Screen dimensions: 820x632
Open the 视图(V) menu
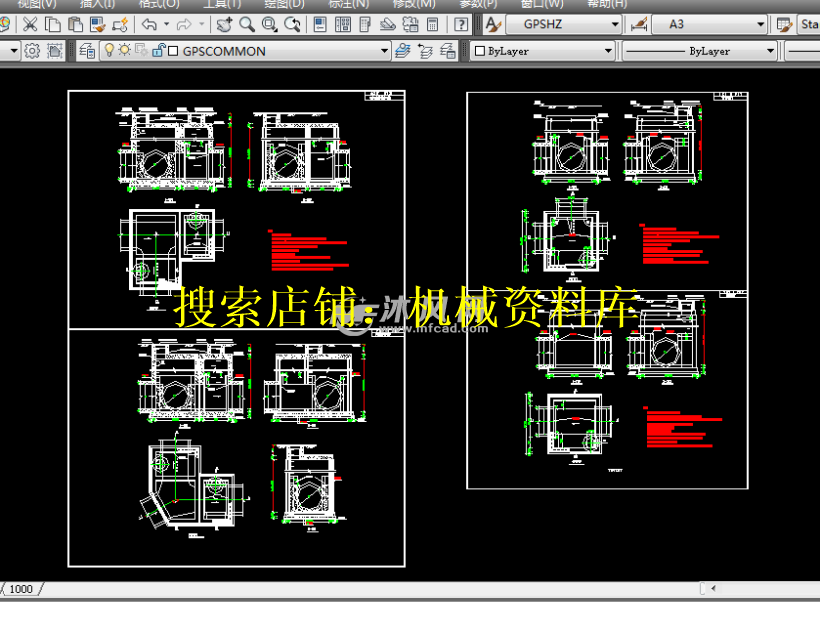coord(37,4)
